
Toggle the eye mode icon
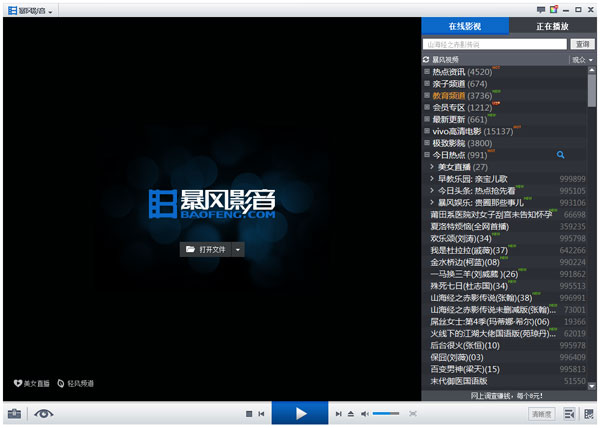pyautogui.click(x=44, y=414)
